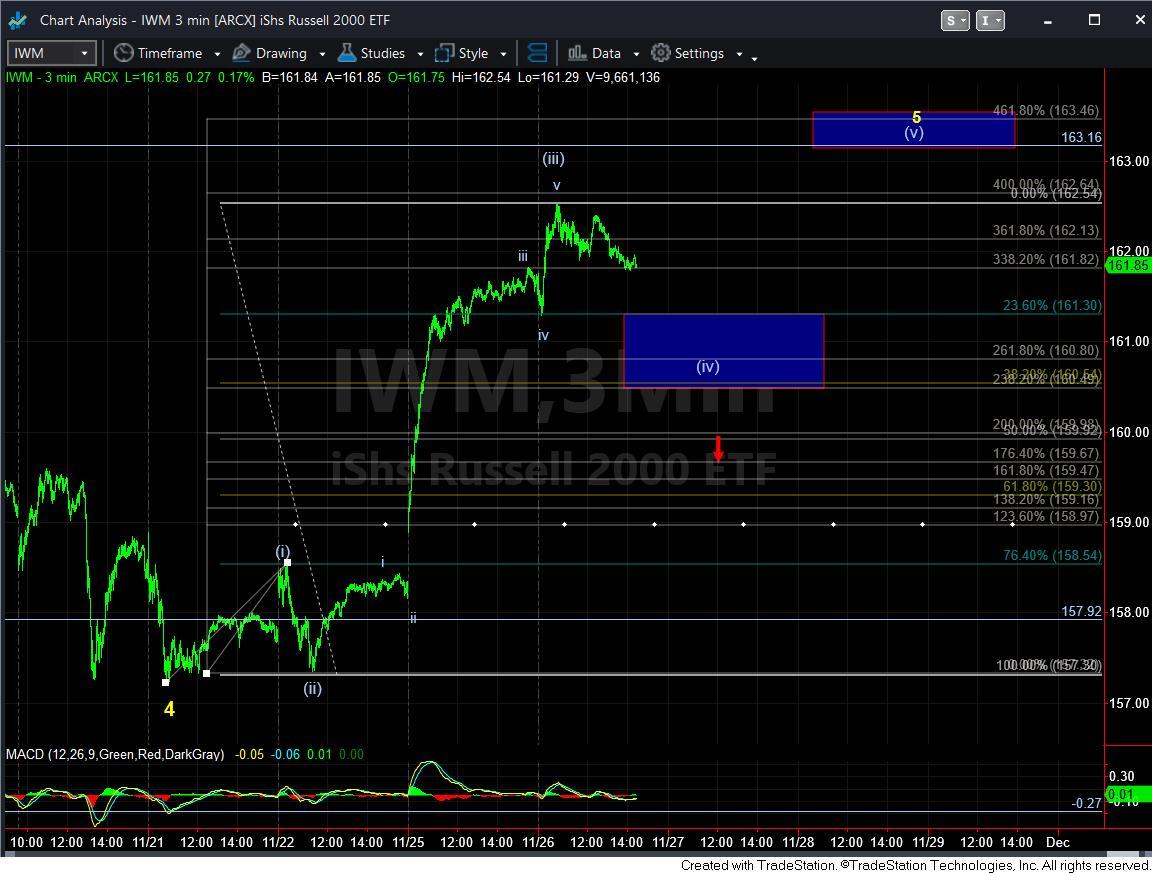Expand the Data dropdown arrow

(636, 54)
